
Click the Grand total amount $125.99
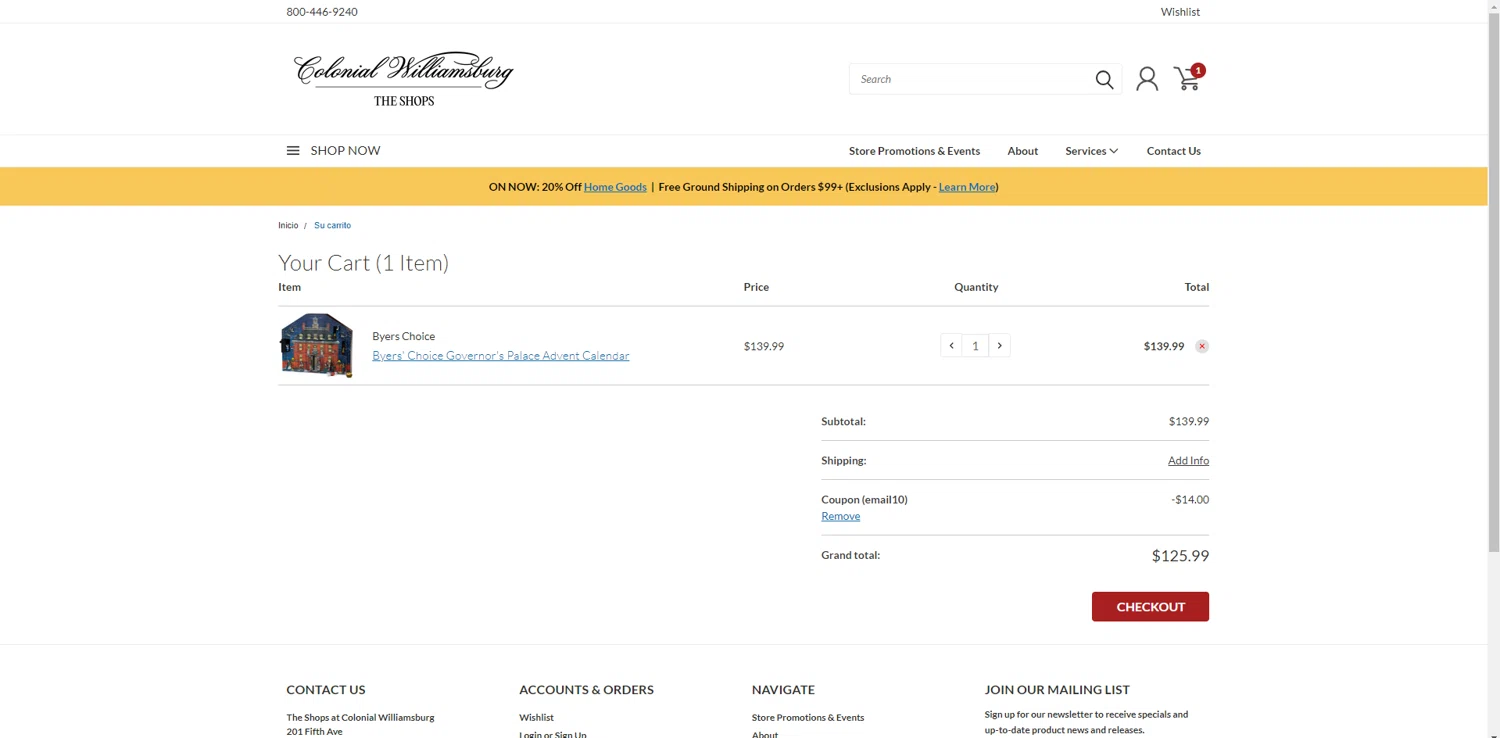point(1180,556)
